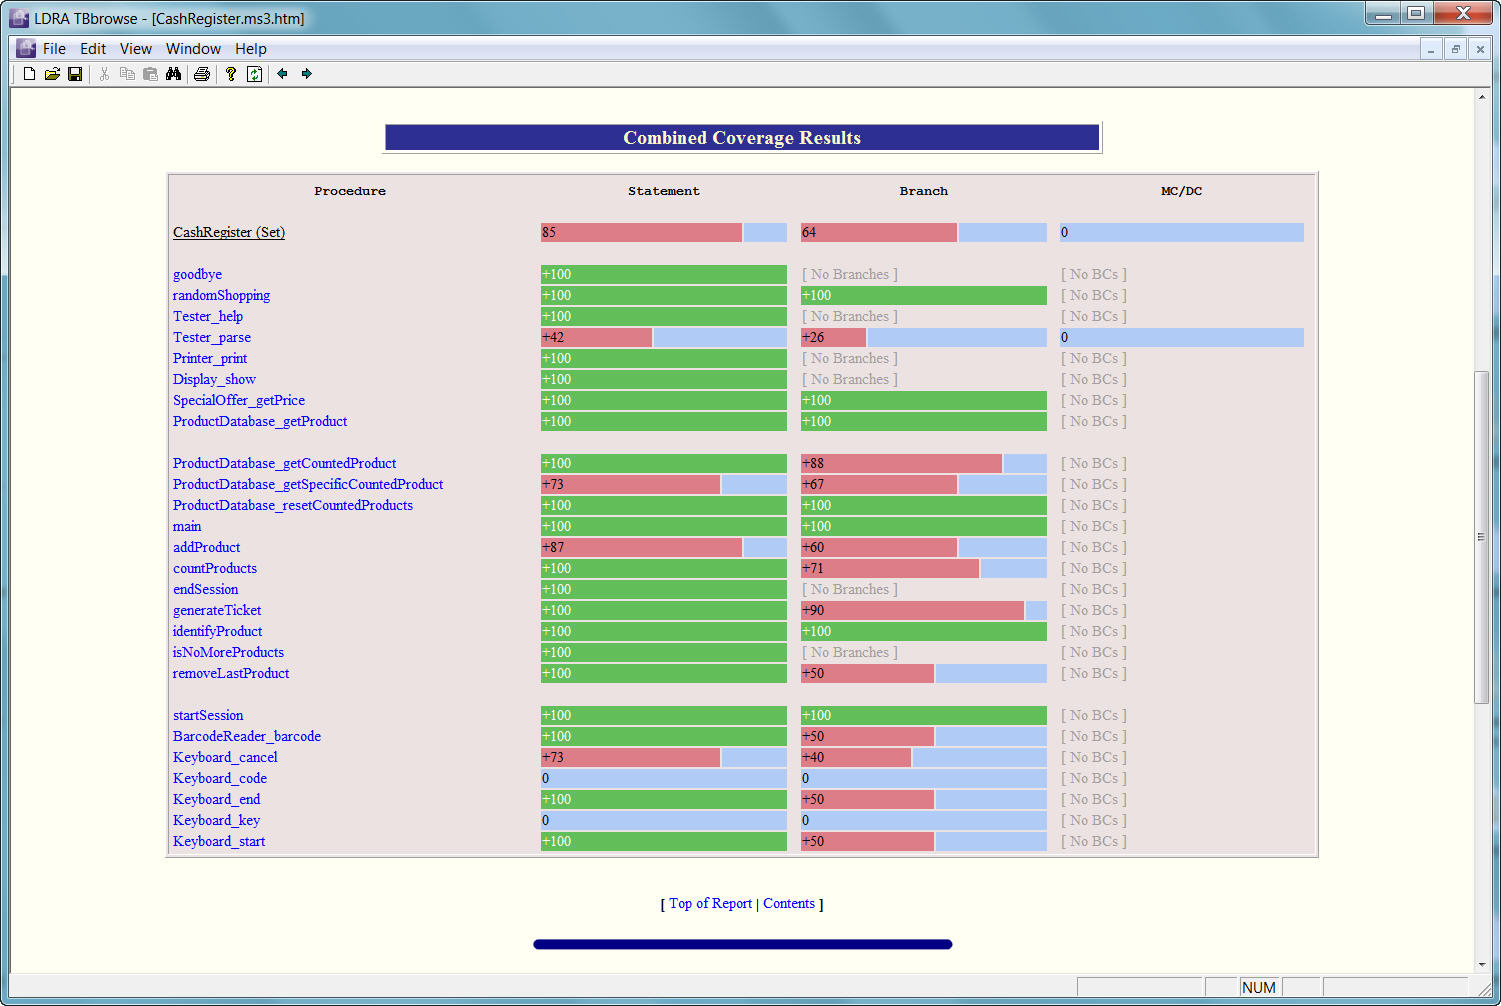The width and height of the screenshot is (1501, 1006).
Task: Click the yellow question mark Help icon
Action: pos(231,74)
